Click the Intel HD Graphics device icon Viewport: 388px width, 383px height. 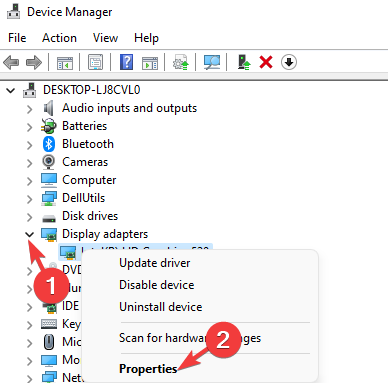click(68, 252)
